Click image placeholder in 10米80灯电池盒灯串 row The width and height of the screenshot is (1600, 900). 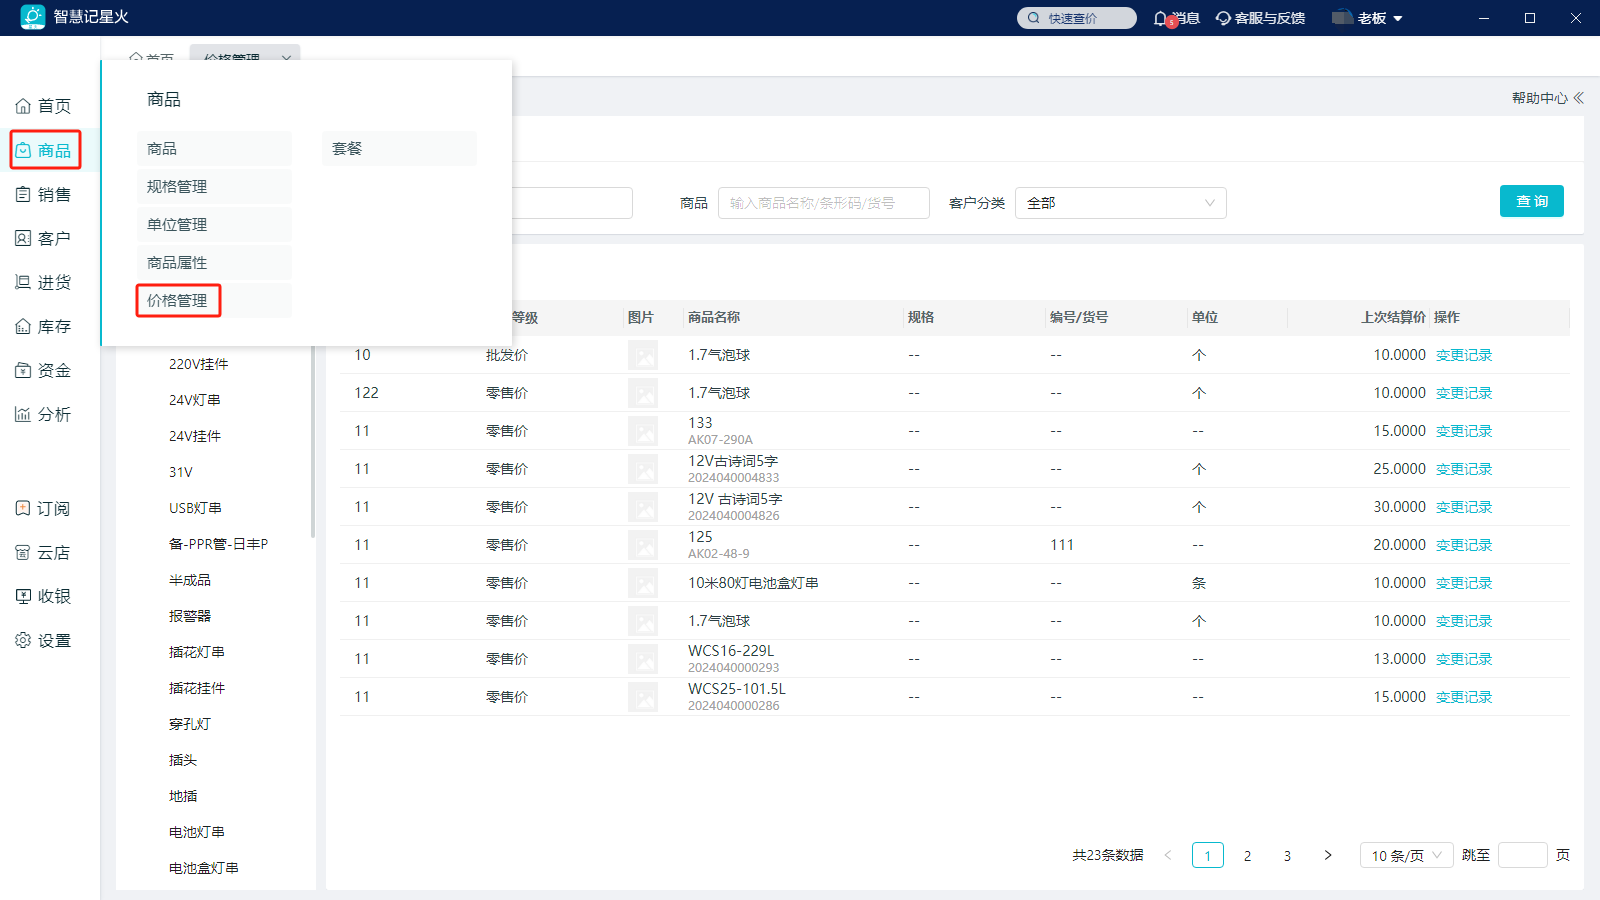[x=643, y=583]
